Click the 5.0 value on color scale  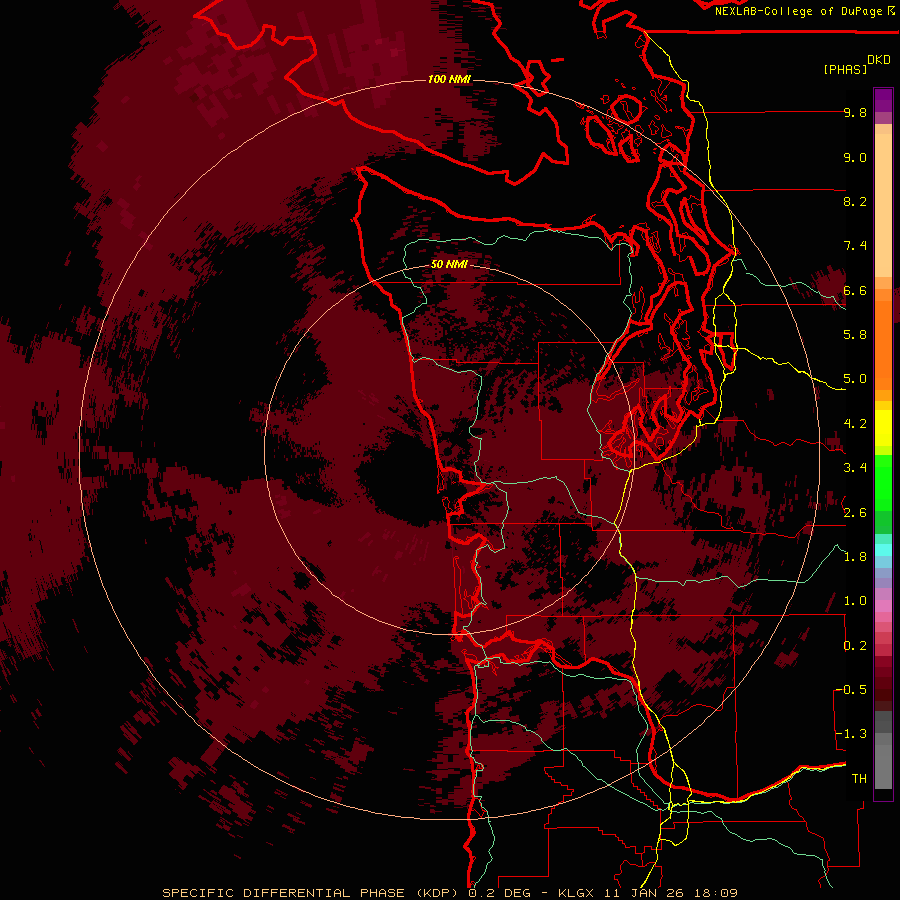(x=855, y=379)
